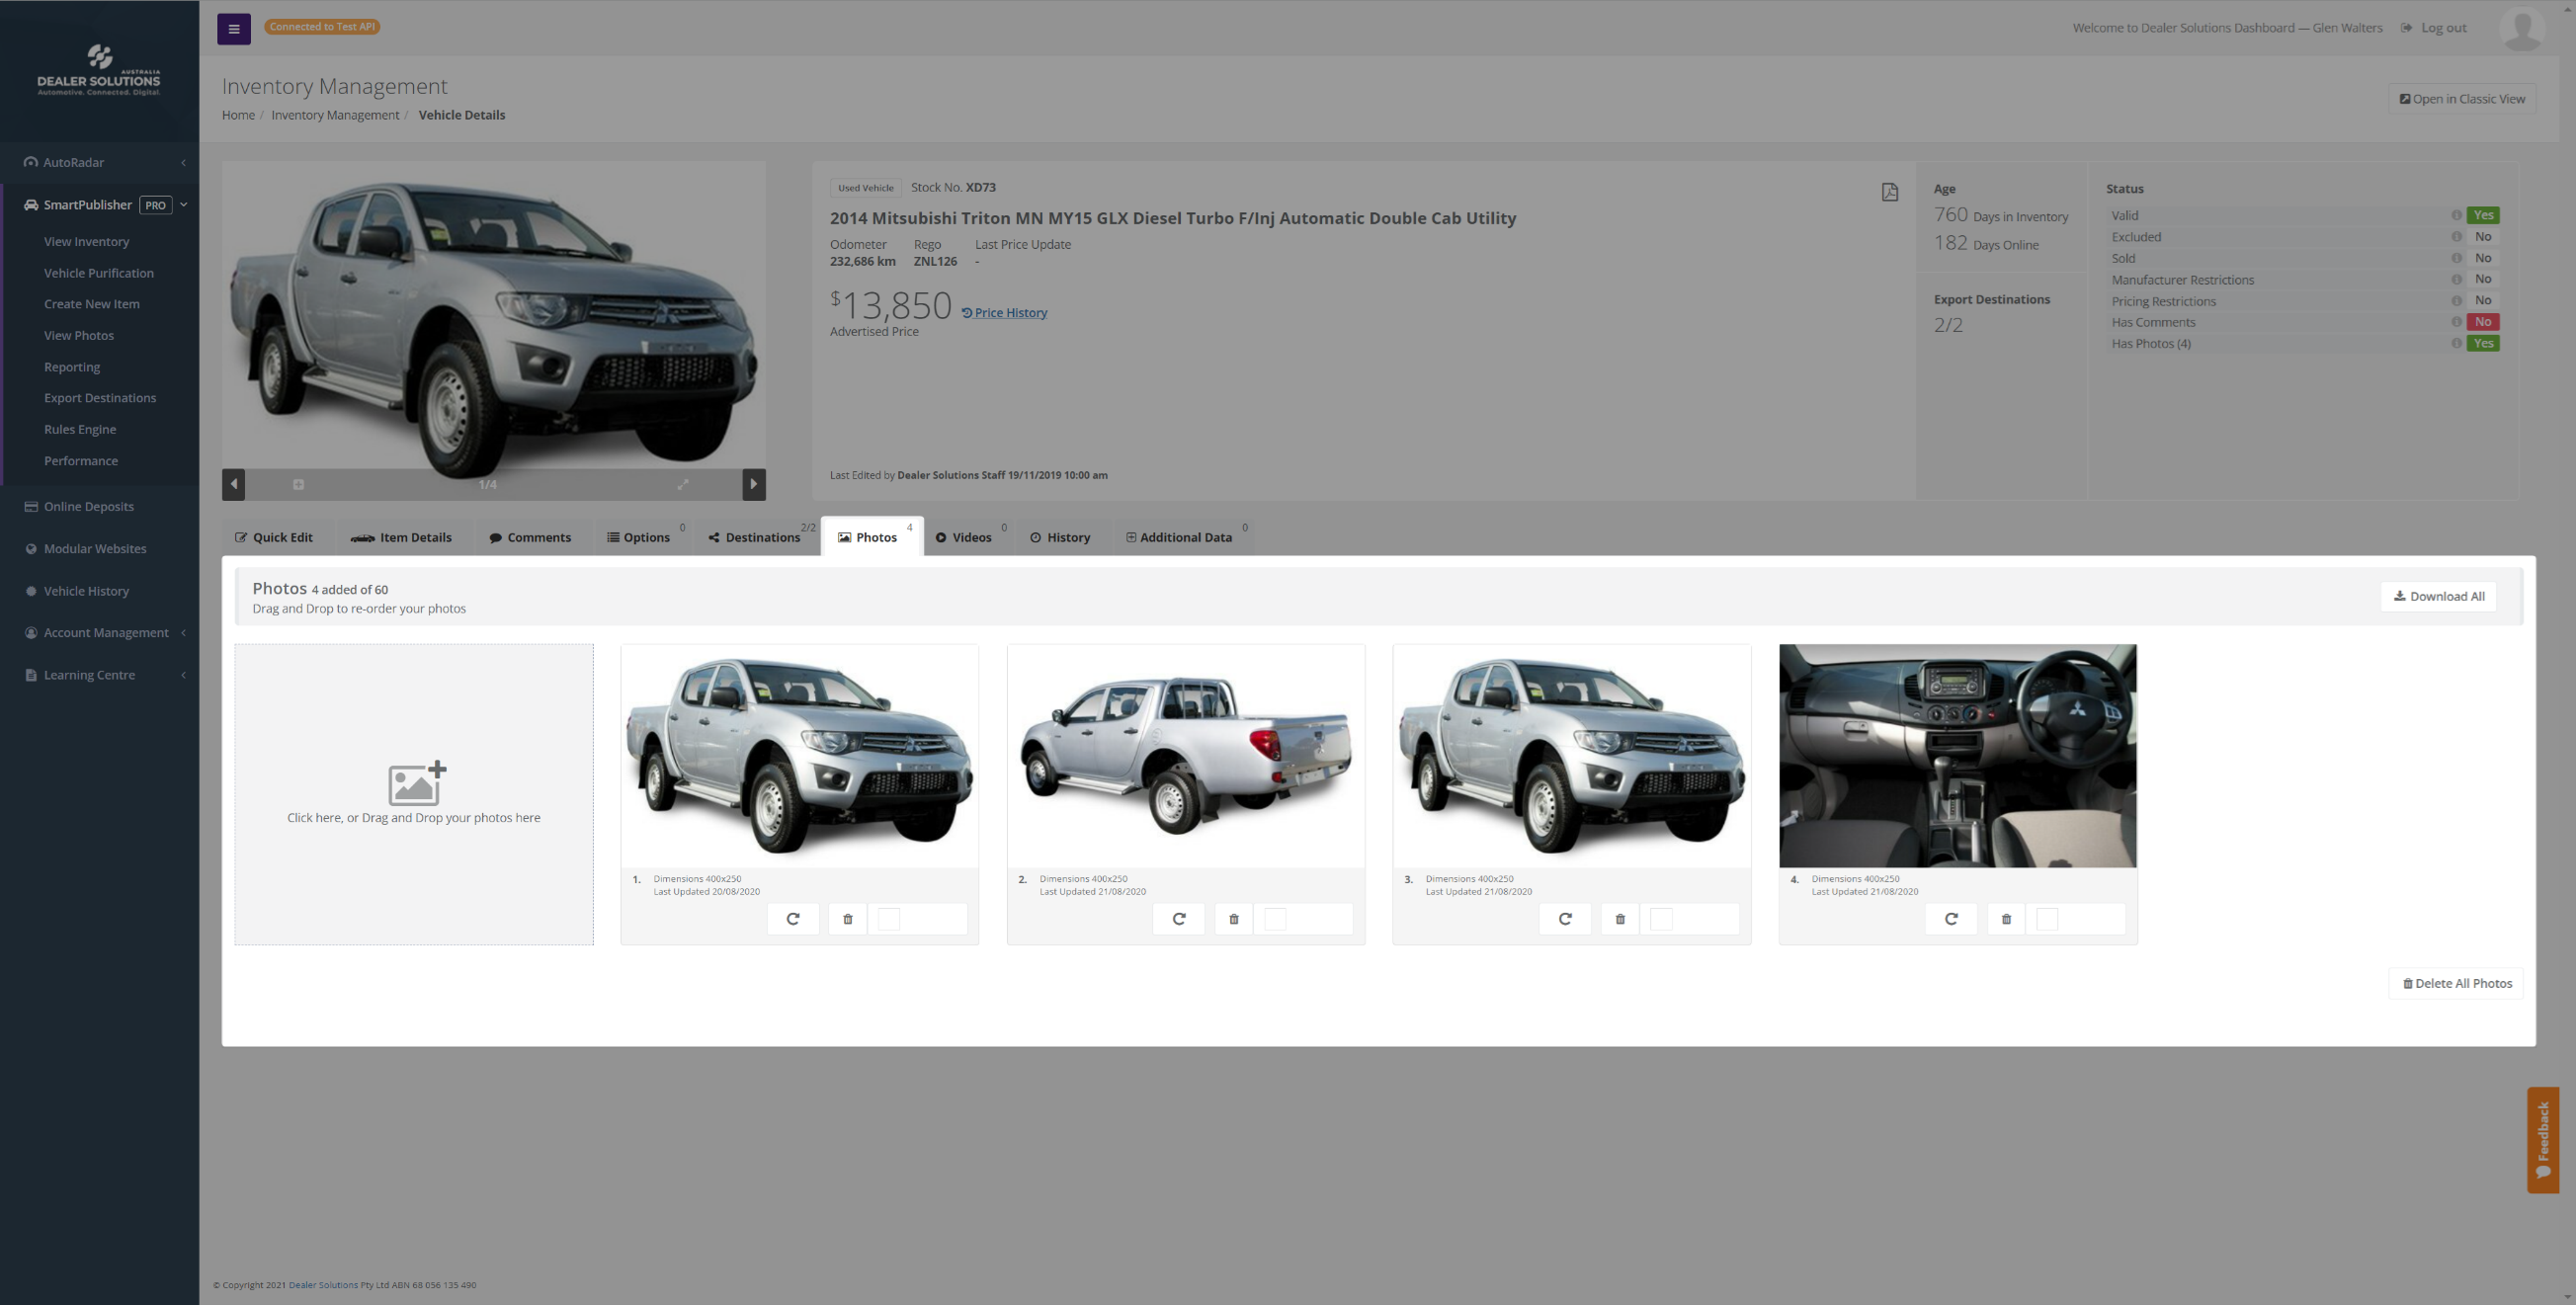Open the Destinations tab

click(x=755, y=537)
